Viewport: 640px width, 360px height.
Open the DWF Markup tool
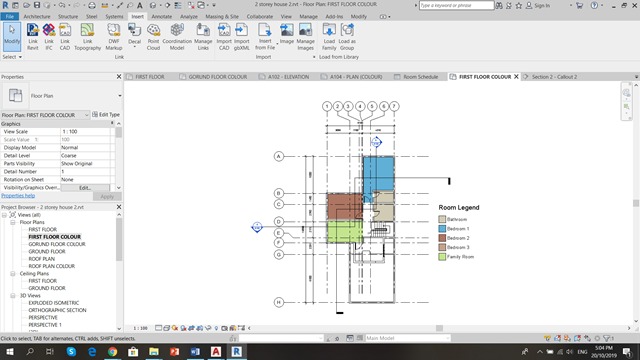(x=113, y=37)
